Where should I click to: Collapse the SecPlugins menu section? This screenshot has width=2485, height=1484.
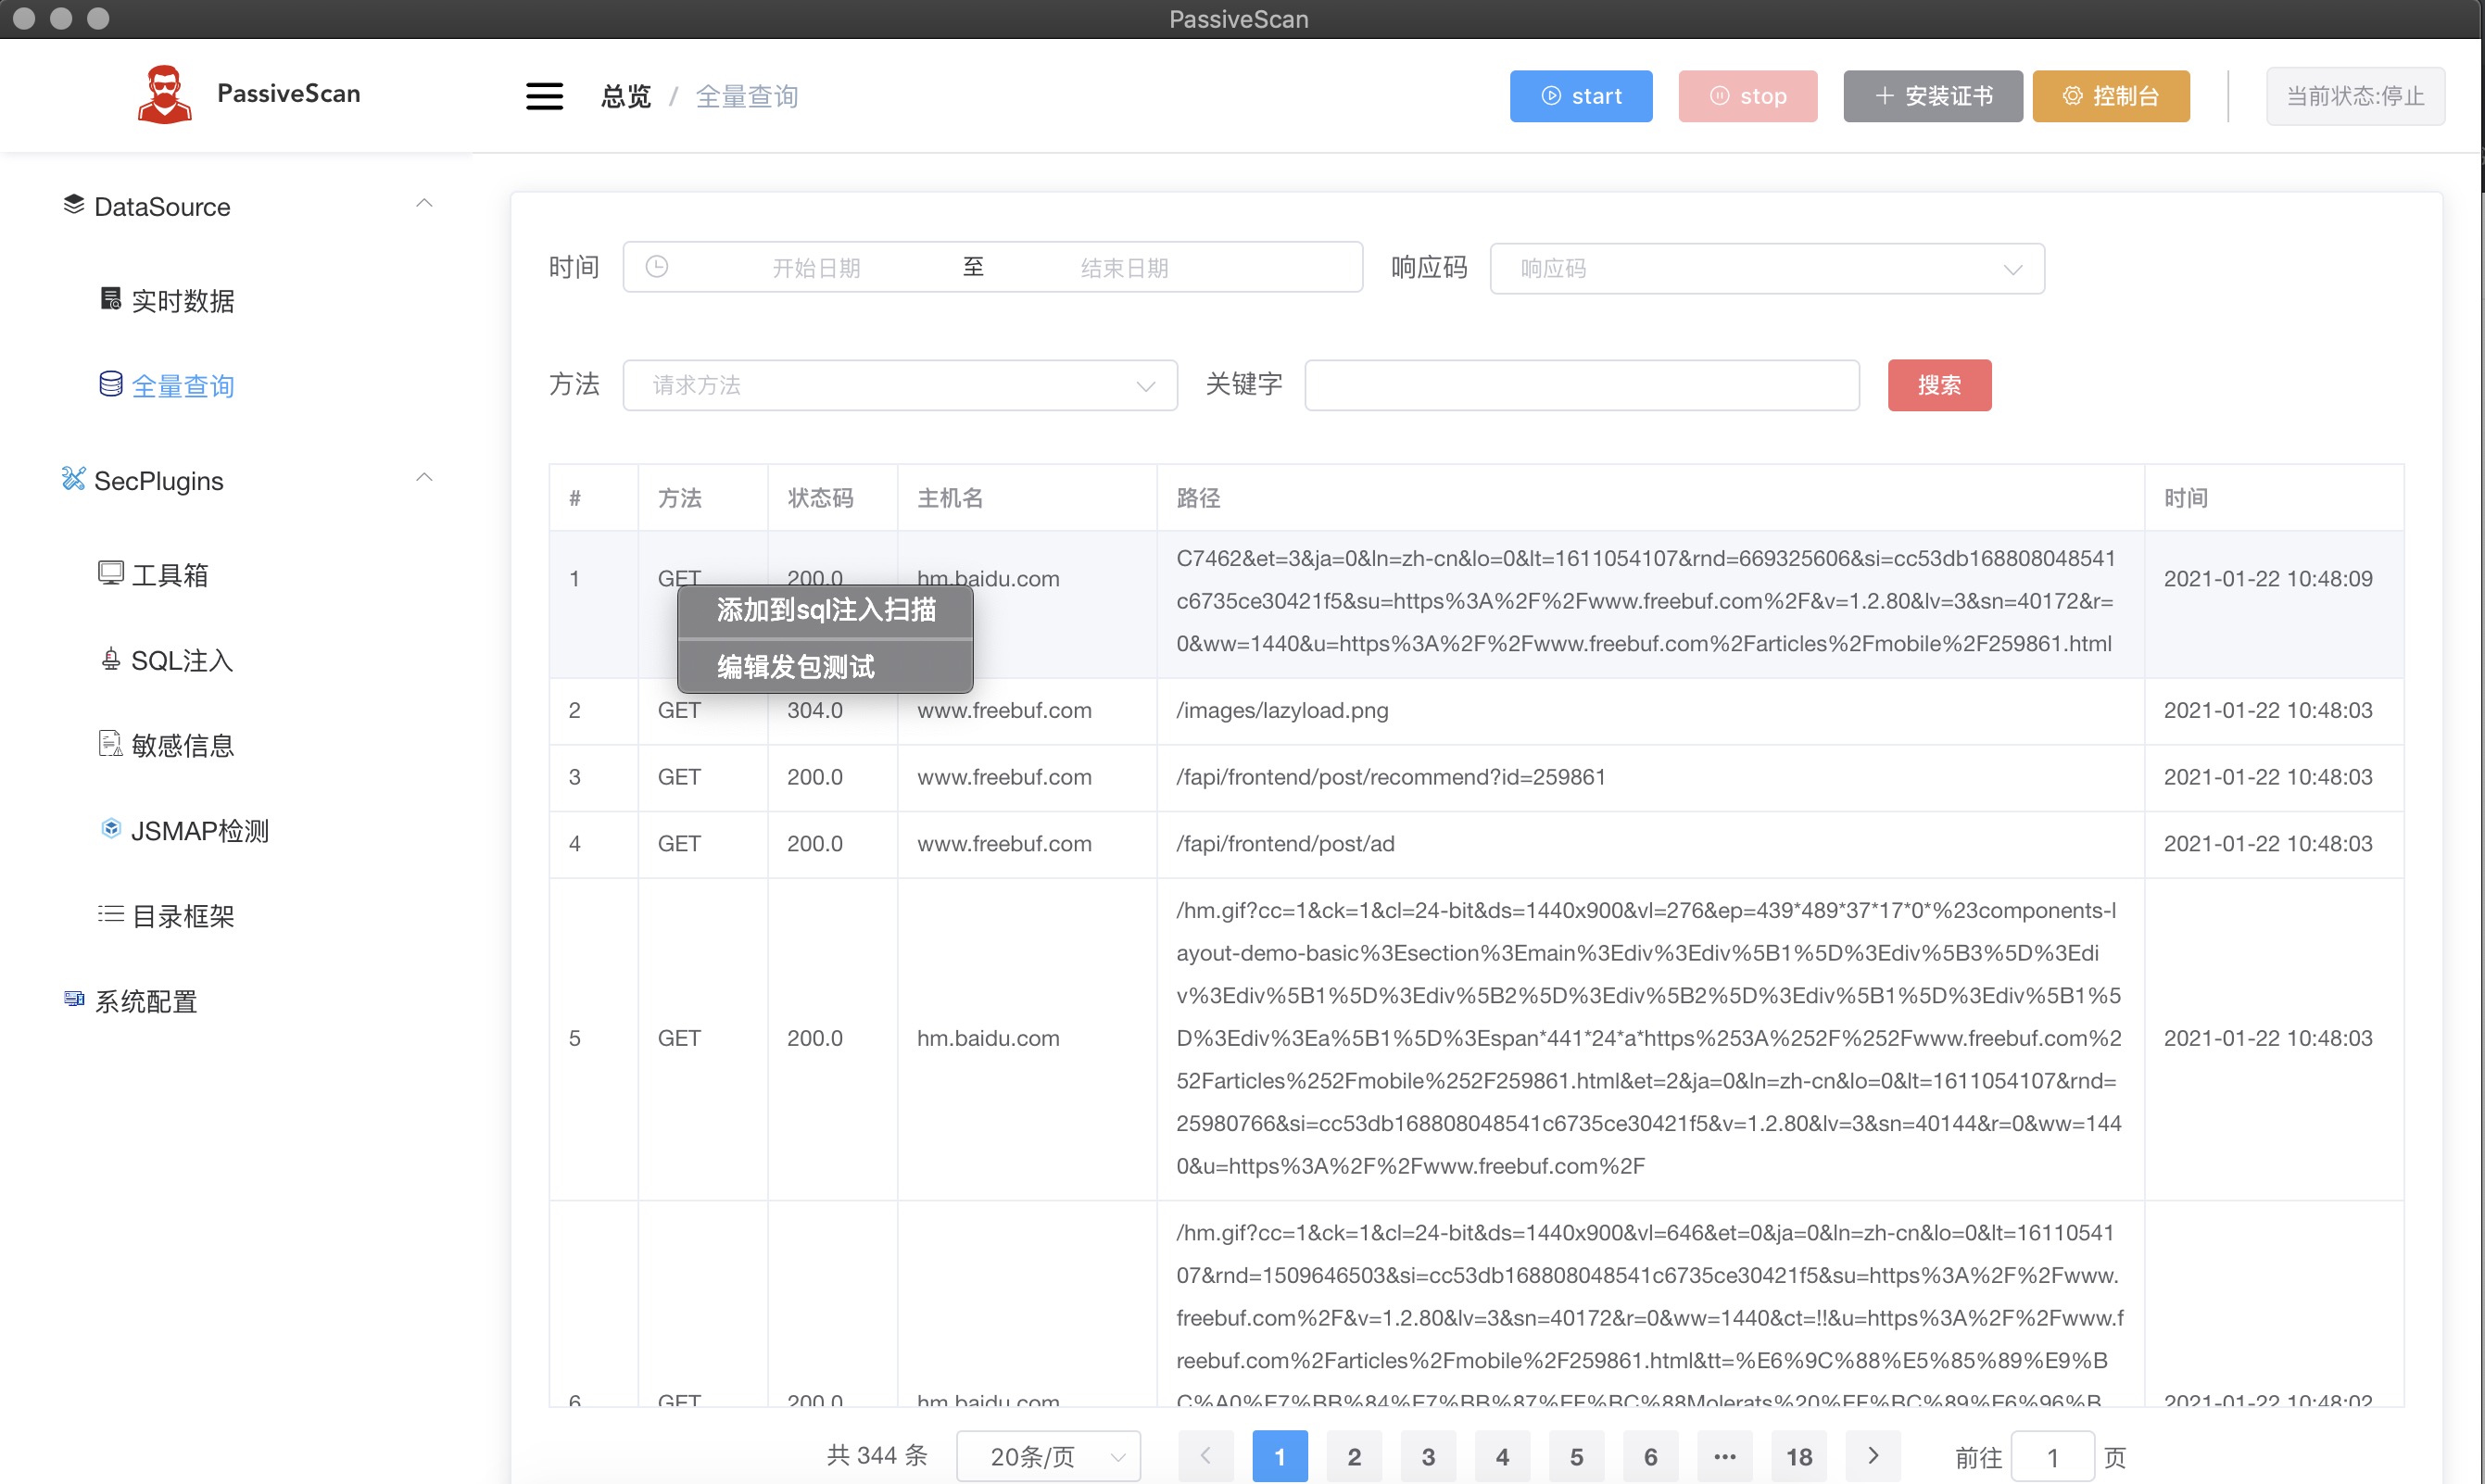coord(424,478)
